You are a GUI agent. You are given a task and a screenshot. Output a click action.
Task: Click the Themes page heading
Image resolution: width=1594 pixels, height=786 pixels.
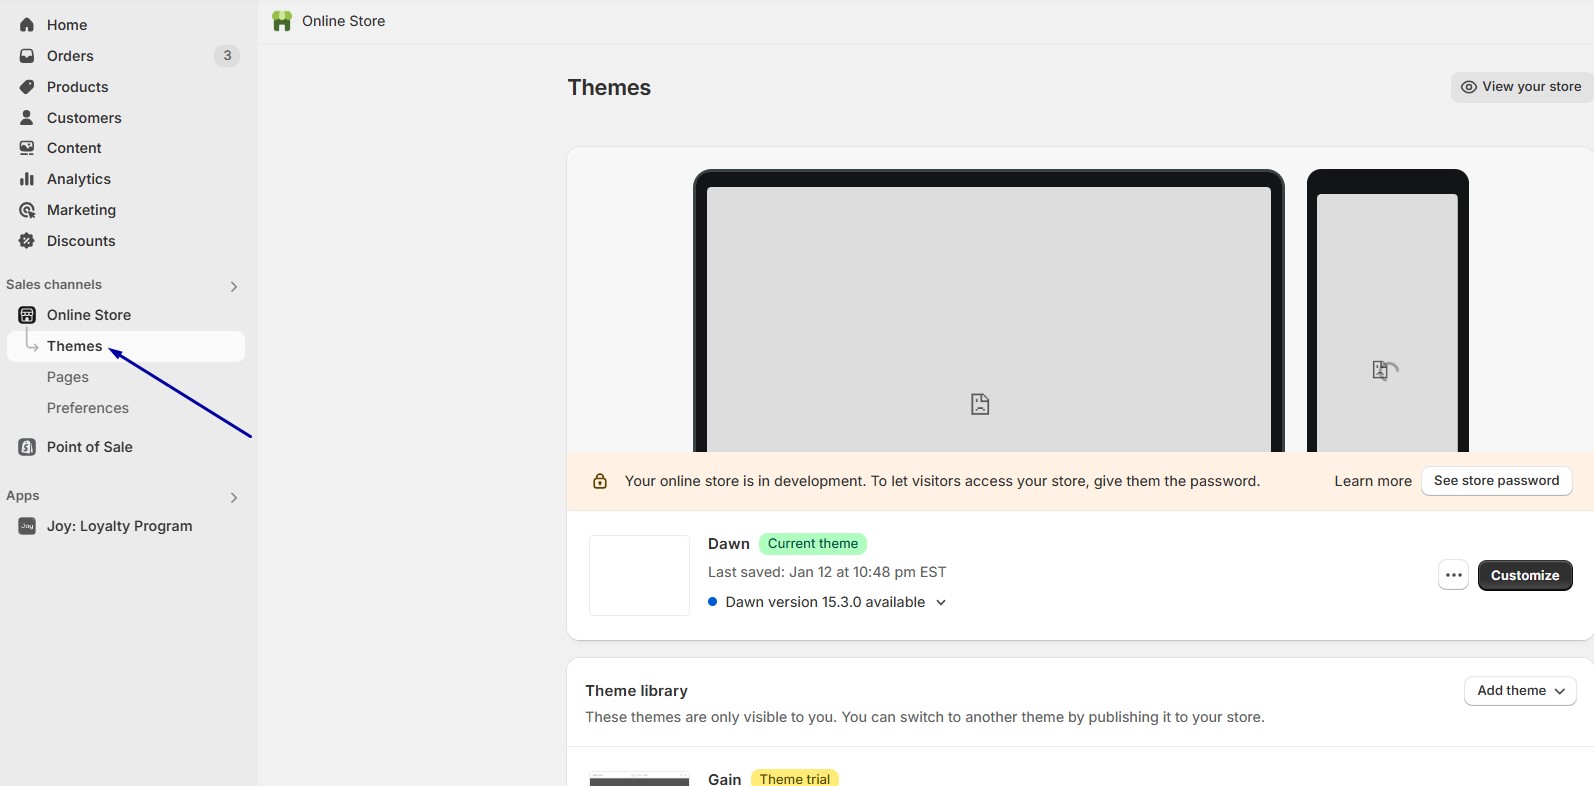click(609, 88)
